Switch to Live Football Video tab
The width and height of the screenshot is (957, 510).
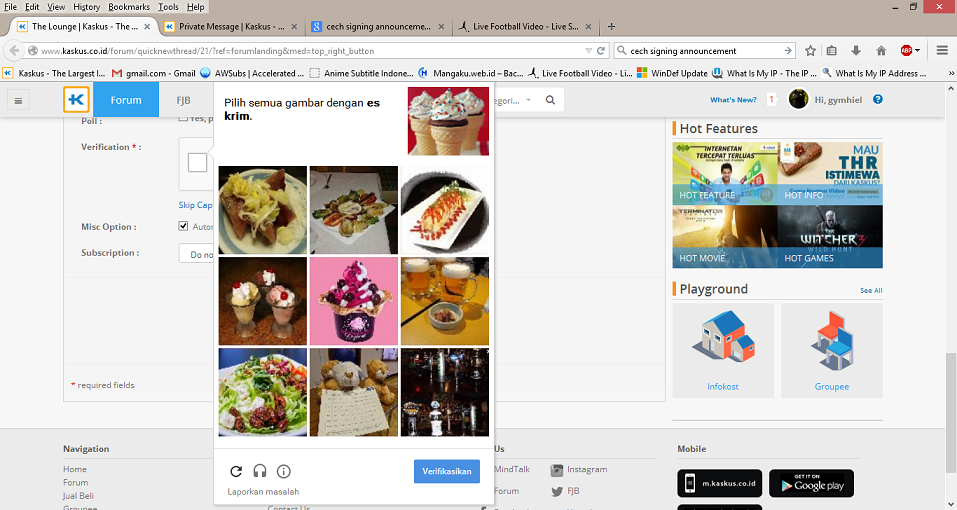tap(525, 27)
